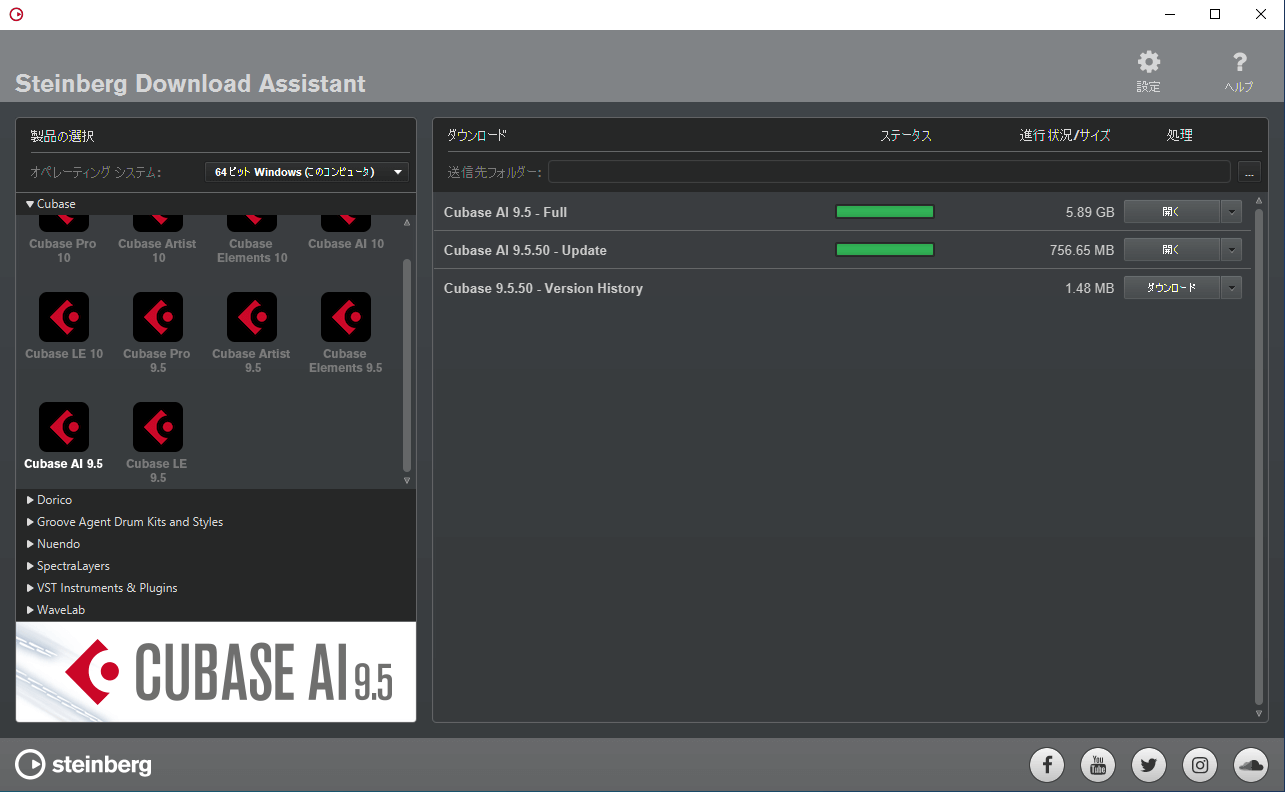The height and width of the screenshot is (792, 1285).
Task: Click ダウンロード button for Version History
Action: click(1172, 288)
